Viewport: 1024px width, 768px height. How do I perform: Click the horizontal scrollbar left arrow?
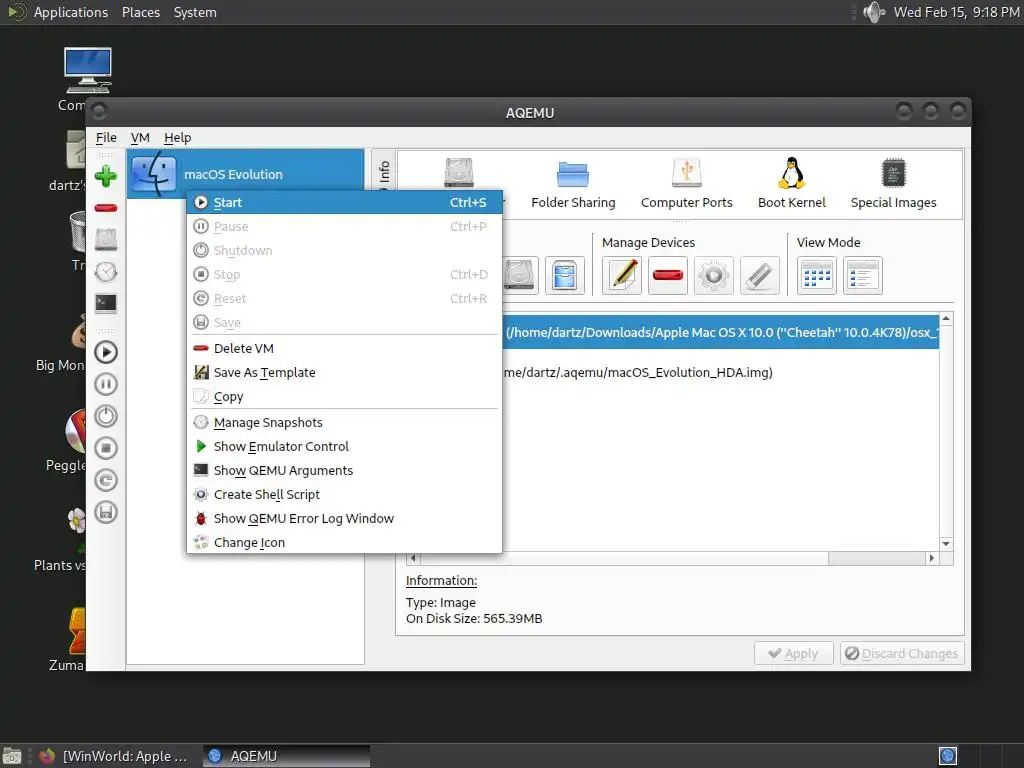point(413,558)
